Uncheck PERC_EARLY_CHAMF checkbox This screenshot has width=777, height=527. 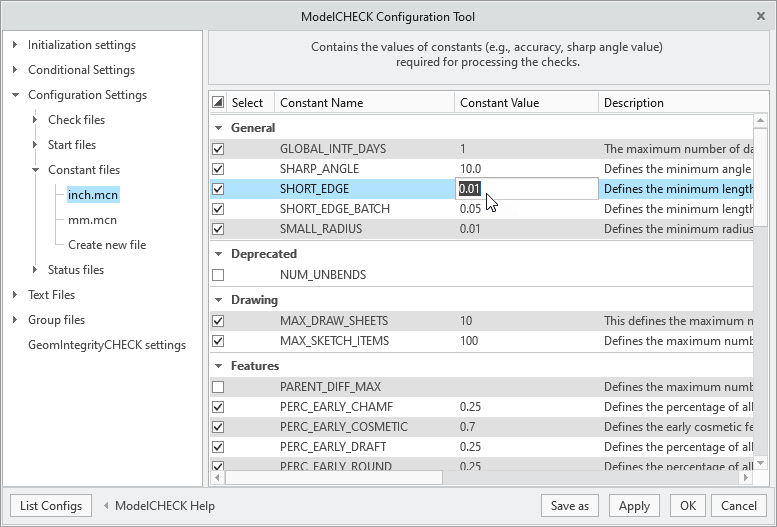[218, 407]
